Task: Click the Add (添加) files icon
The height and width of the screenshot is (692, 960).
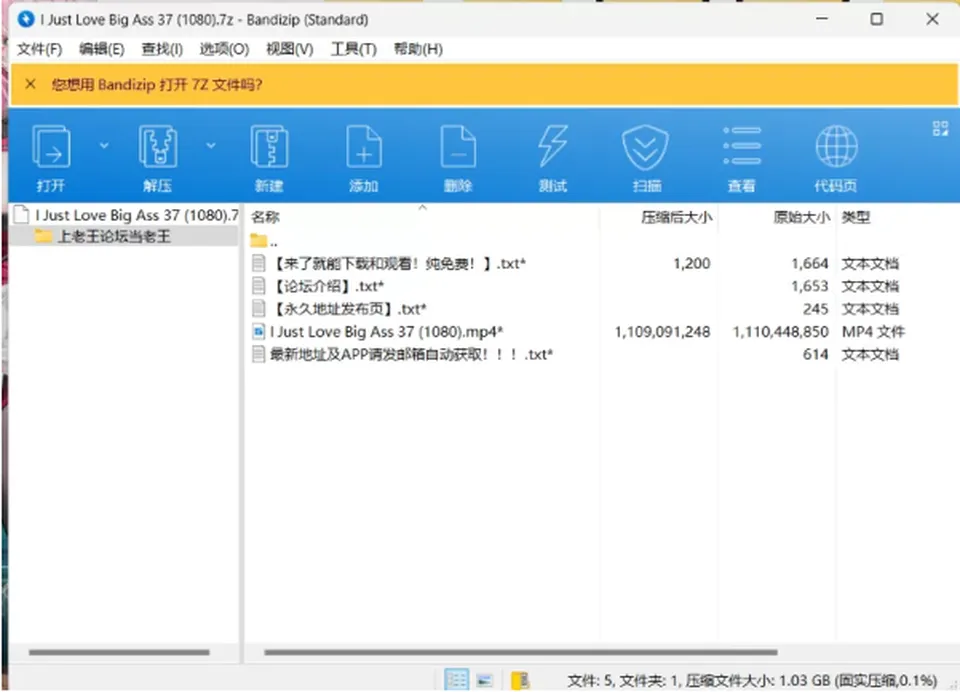Action: coord(364,147)
